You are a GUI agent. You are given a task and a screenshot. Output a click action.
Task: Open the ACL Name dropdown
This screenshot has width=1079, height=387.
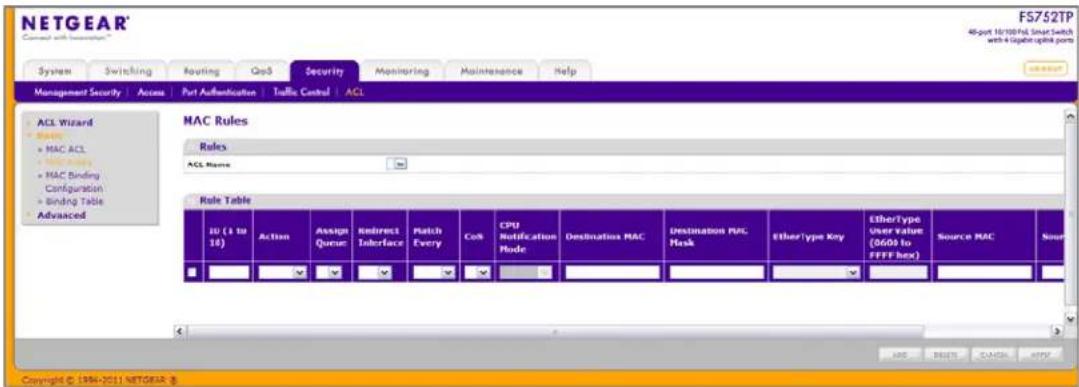[x=398, y=165]
